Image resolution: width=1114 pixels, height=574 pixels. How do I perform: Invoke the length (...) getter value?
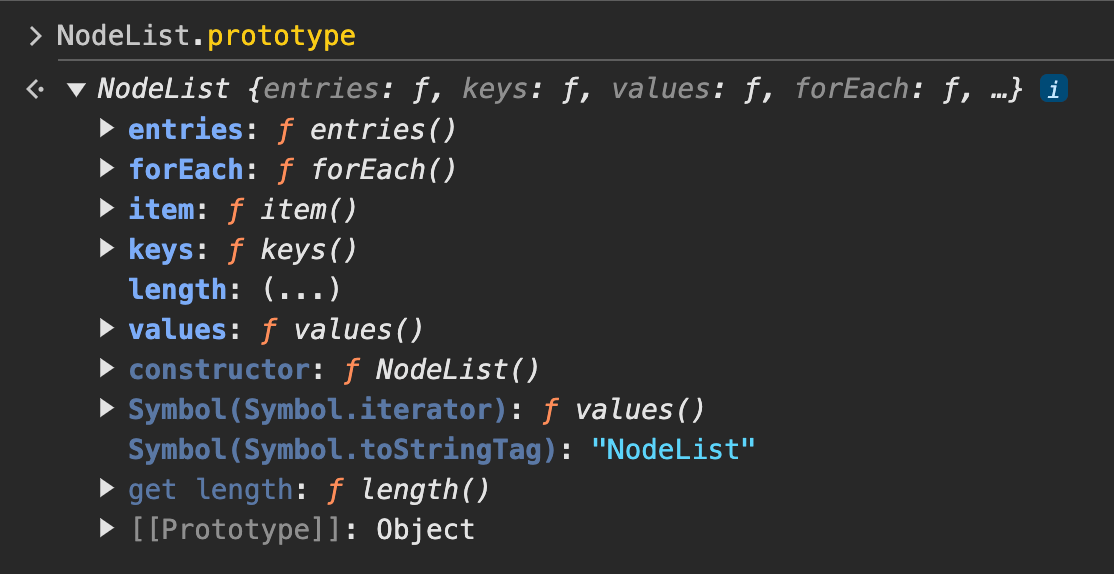[x=300, y=290]
